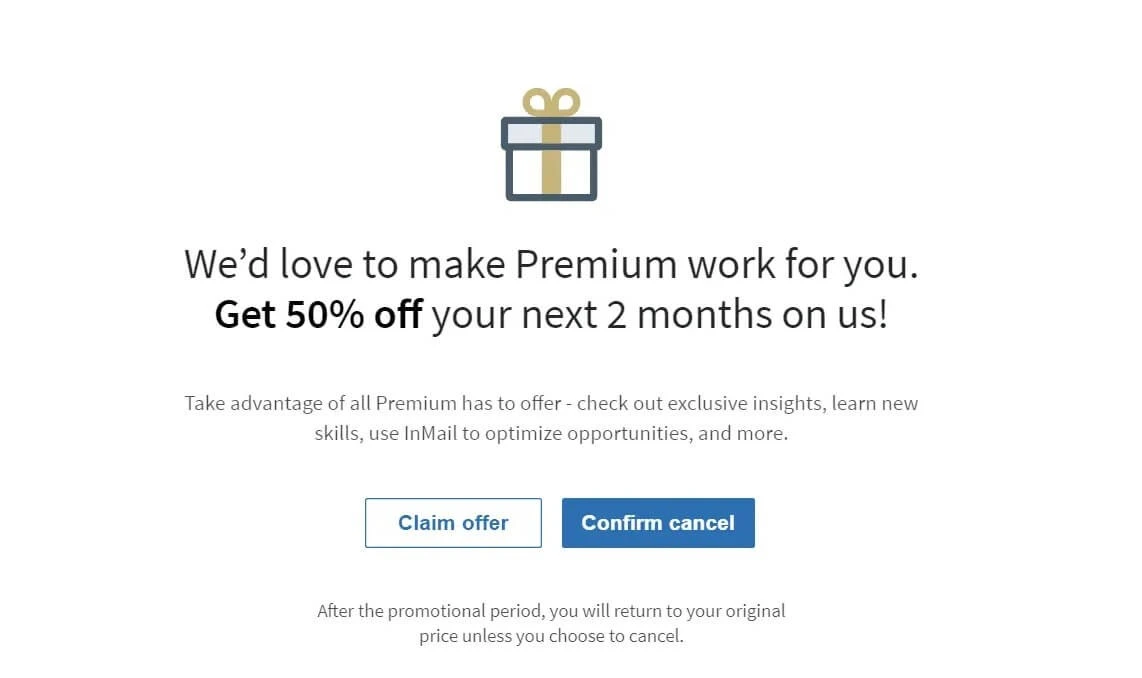Click the next 2 months headline line
Screen dimensions: 1142x678
coord(551,313)
